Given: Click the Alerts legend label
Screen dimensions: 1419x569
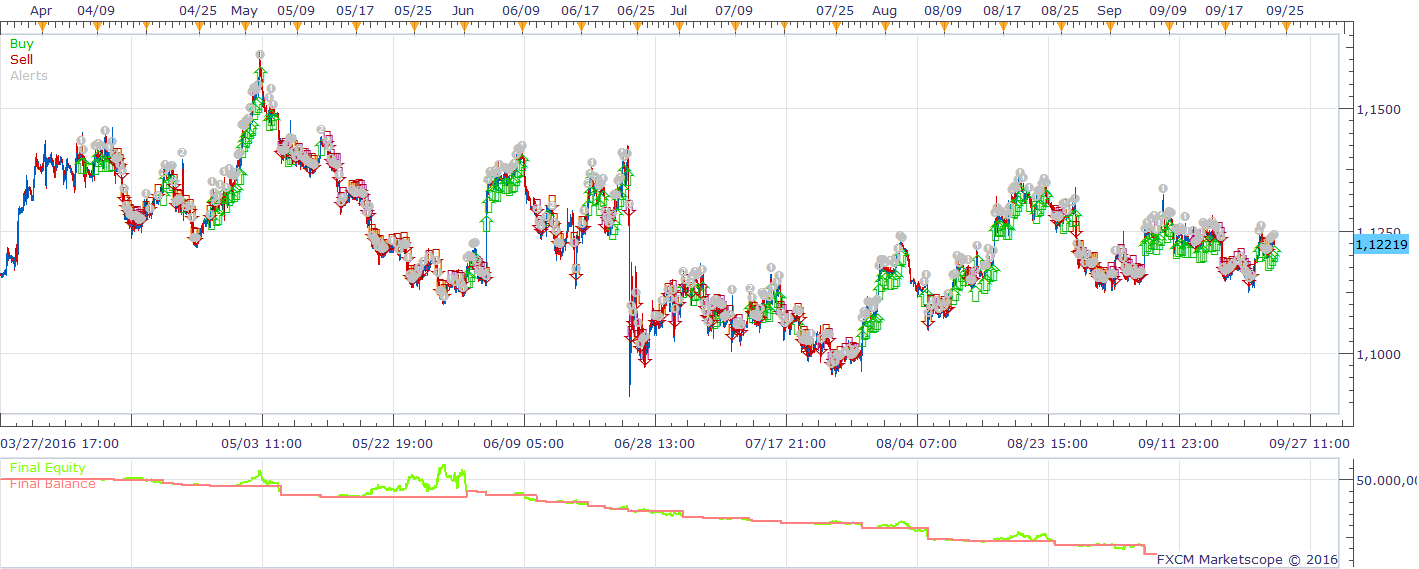Looking at the screenshot, I should [29, 76].
